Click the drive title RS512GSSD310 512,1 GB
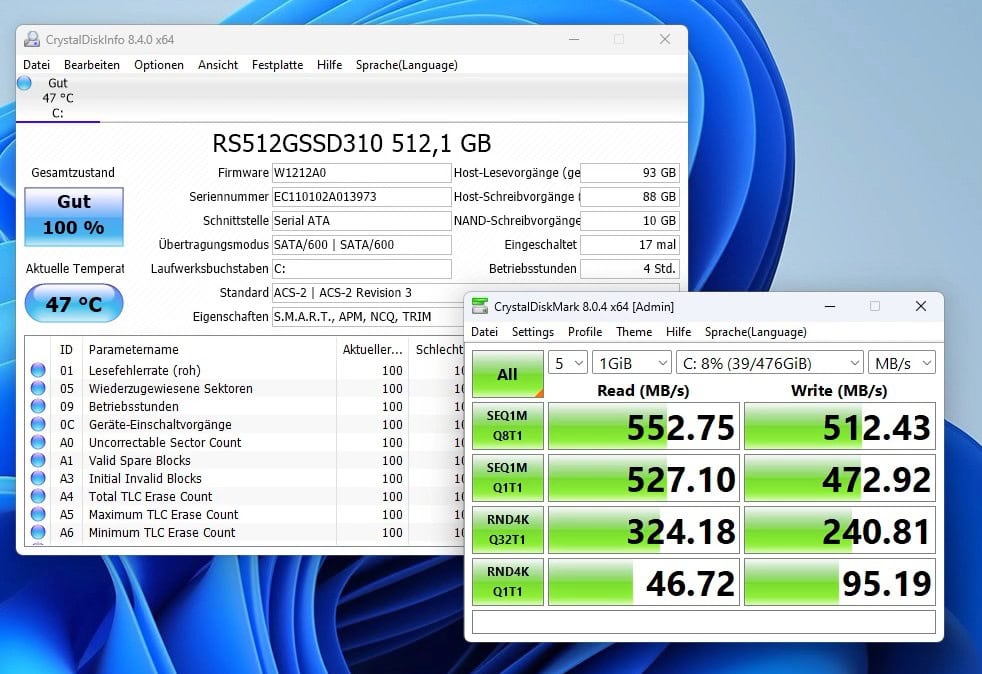The height and width of the screenshot is (674, 982). pos(352,143)
